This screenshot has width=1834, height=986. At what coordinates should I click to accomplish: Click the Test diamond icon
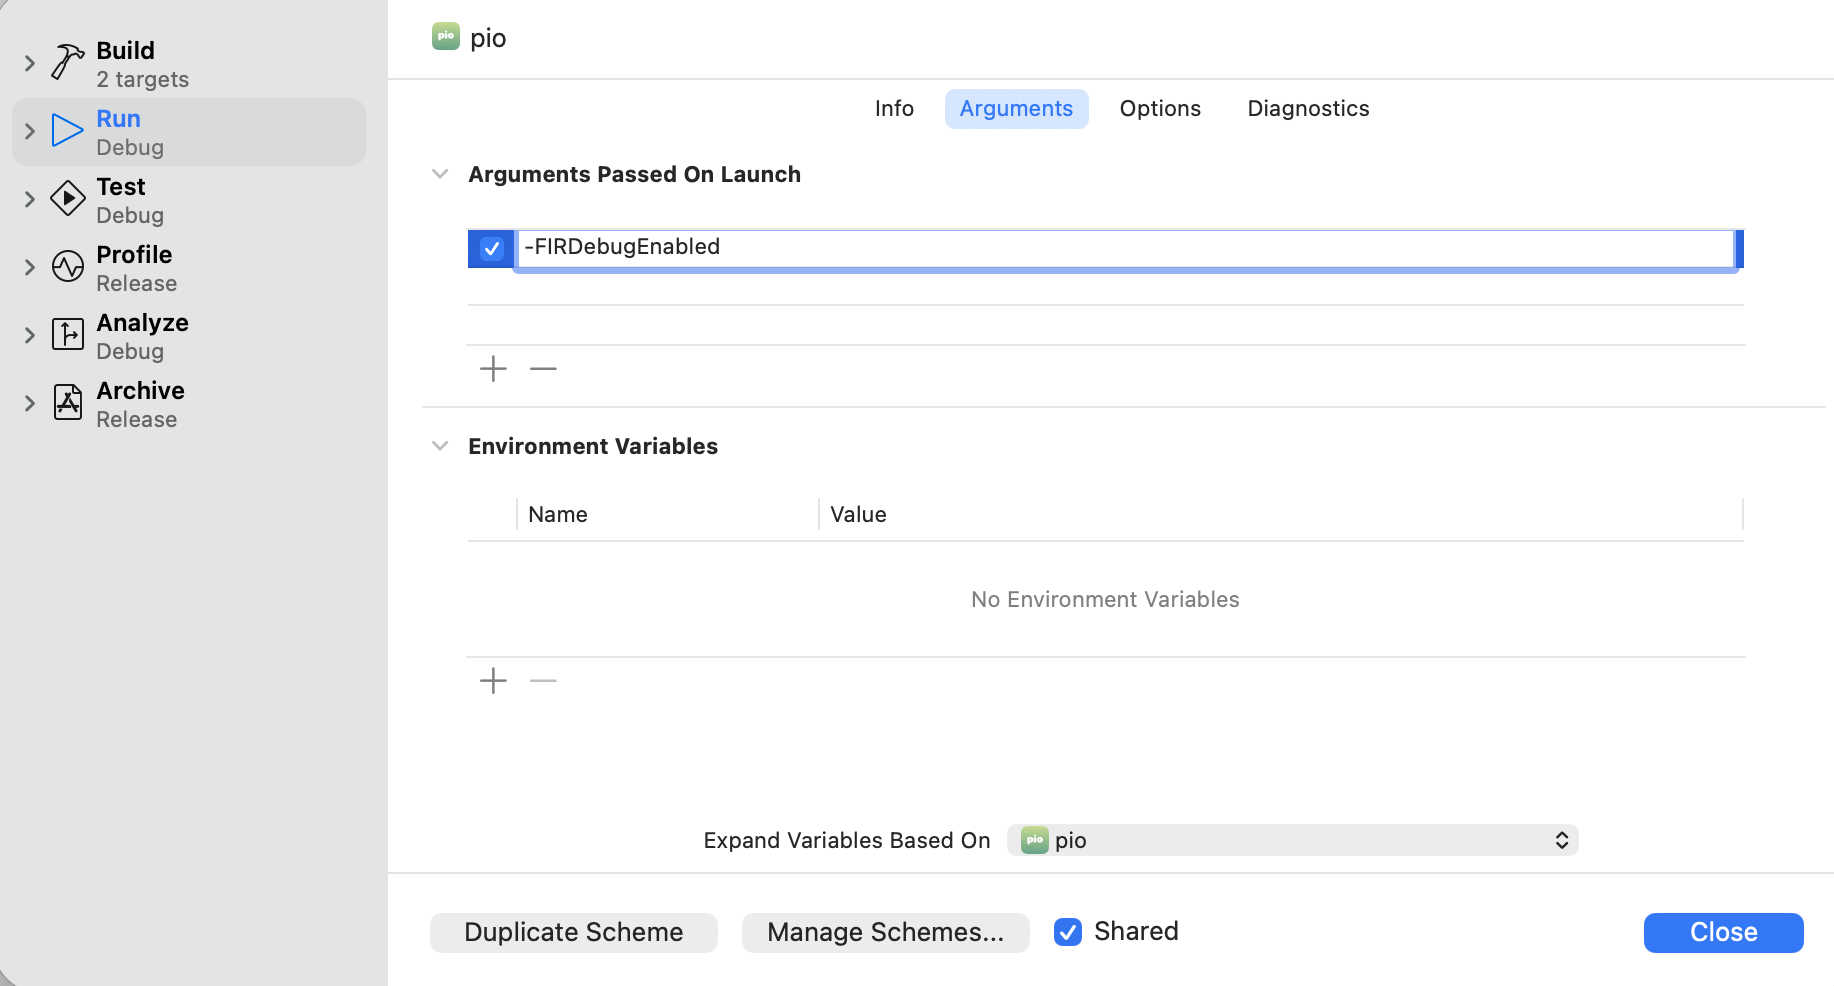tap(67, 198)
